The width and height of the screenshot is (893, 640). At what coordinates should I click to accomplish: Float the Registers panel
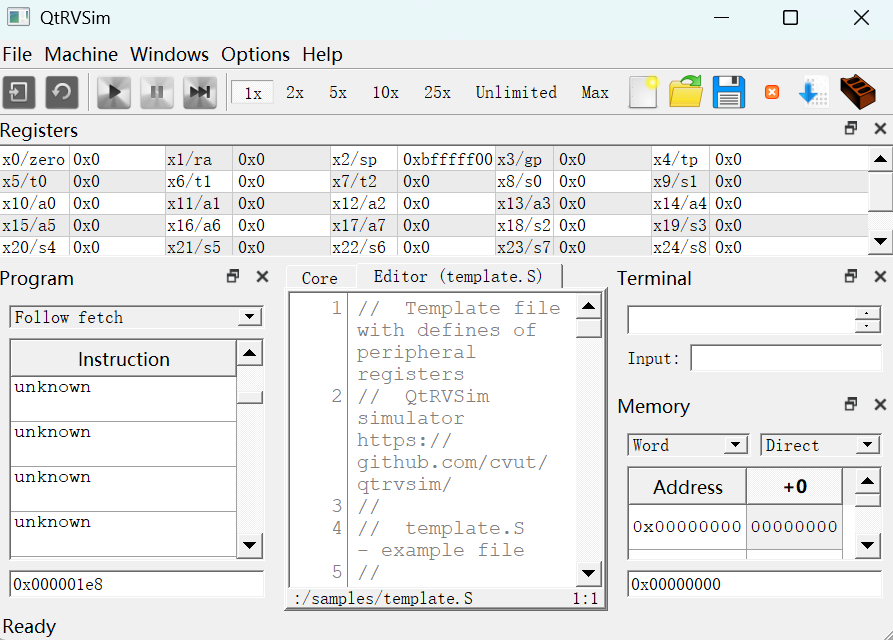[x=851, y=129]
